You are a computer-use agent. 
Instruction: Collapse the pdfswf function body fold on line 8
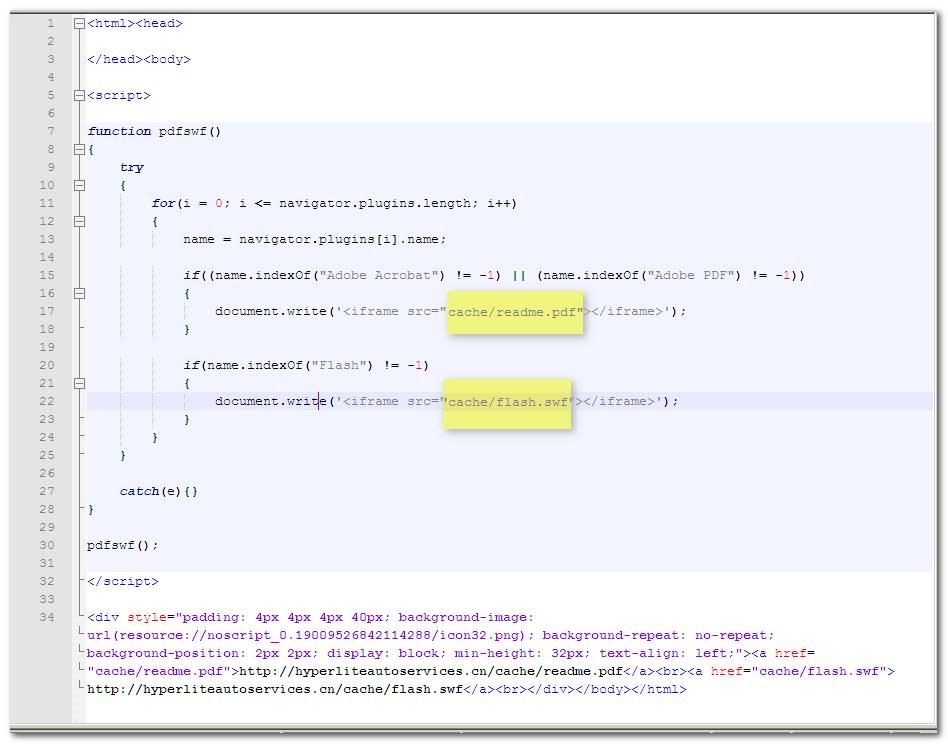(x=80, y=149)
